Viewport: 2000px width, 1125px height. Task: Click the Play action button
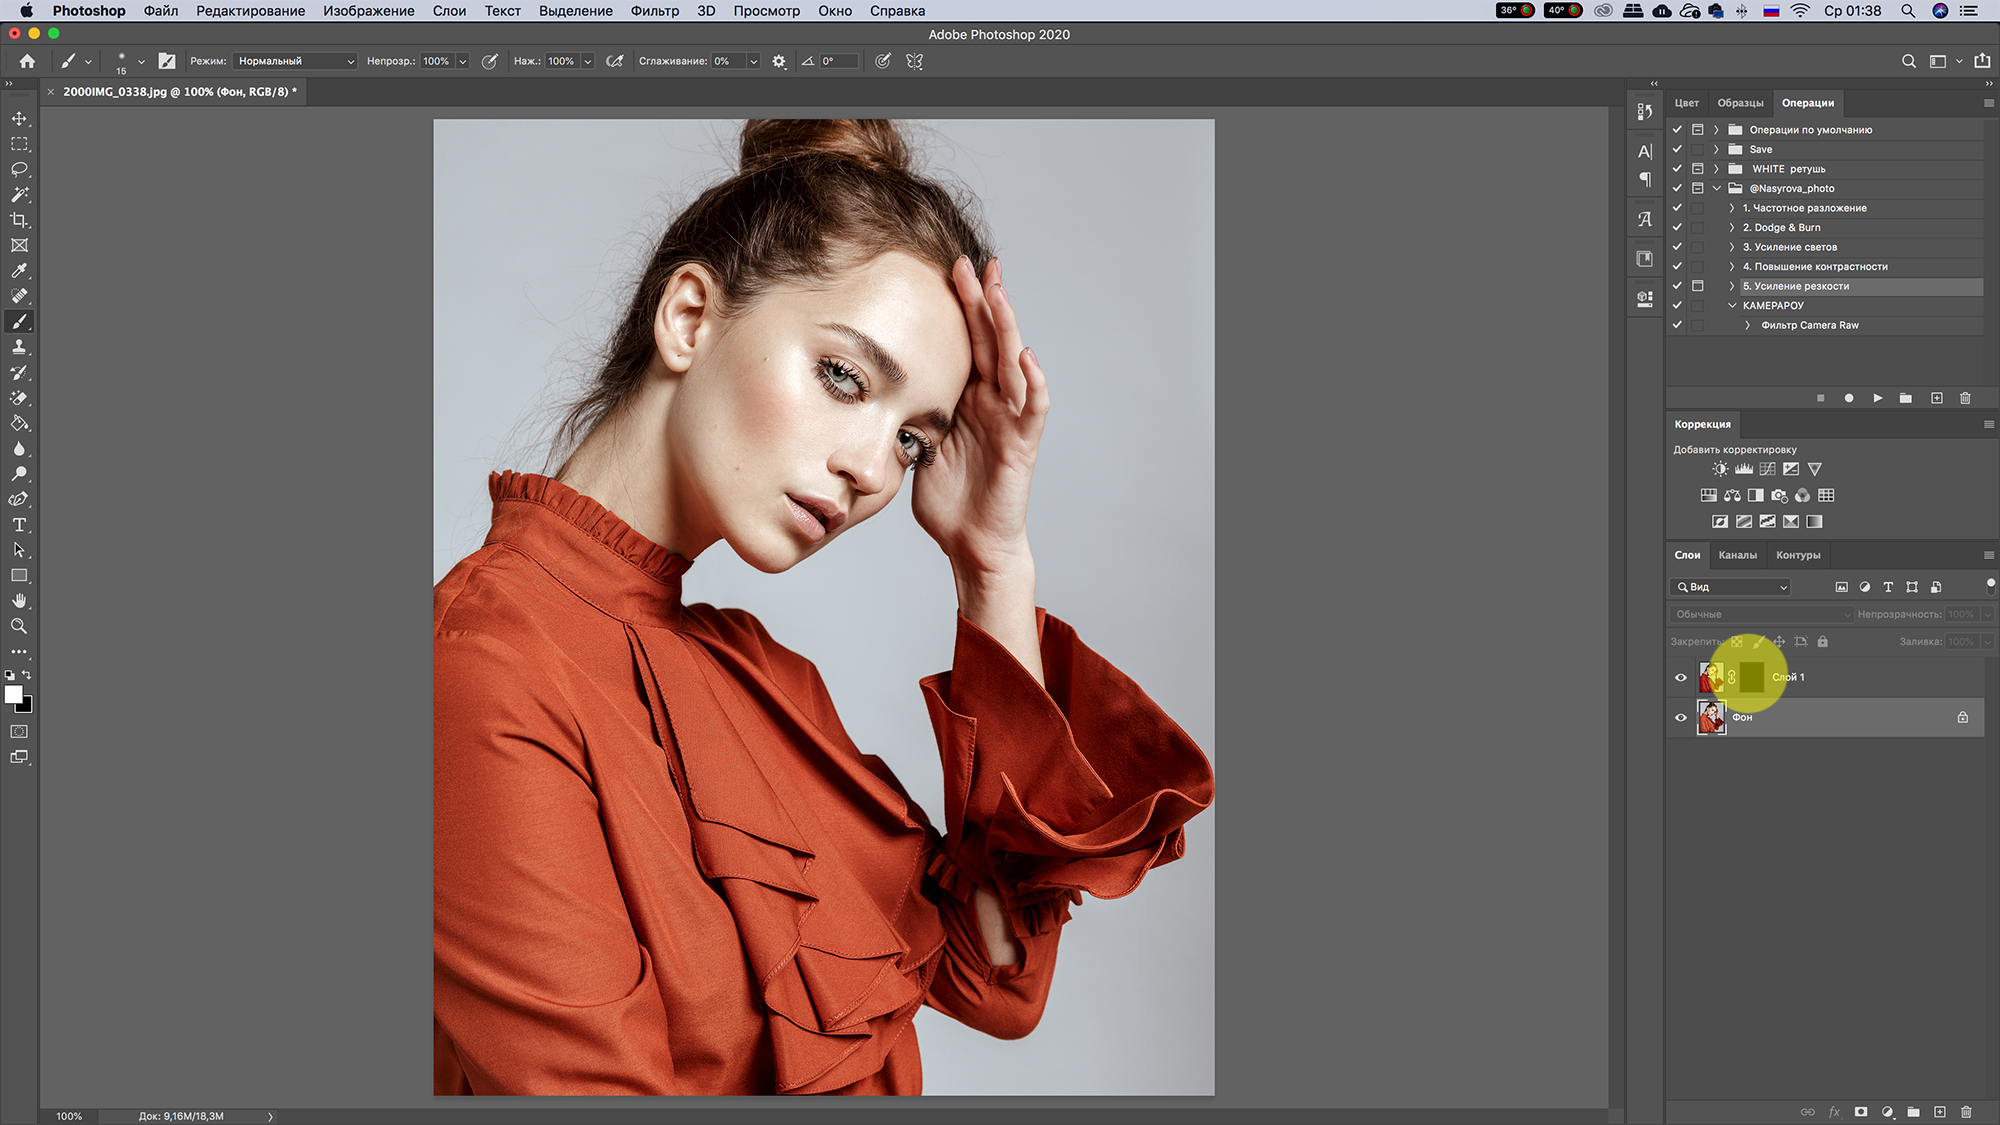[x=1877, y=398]
